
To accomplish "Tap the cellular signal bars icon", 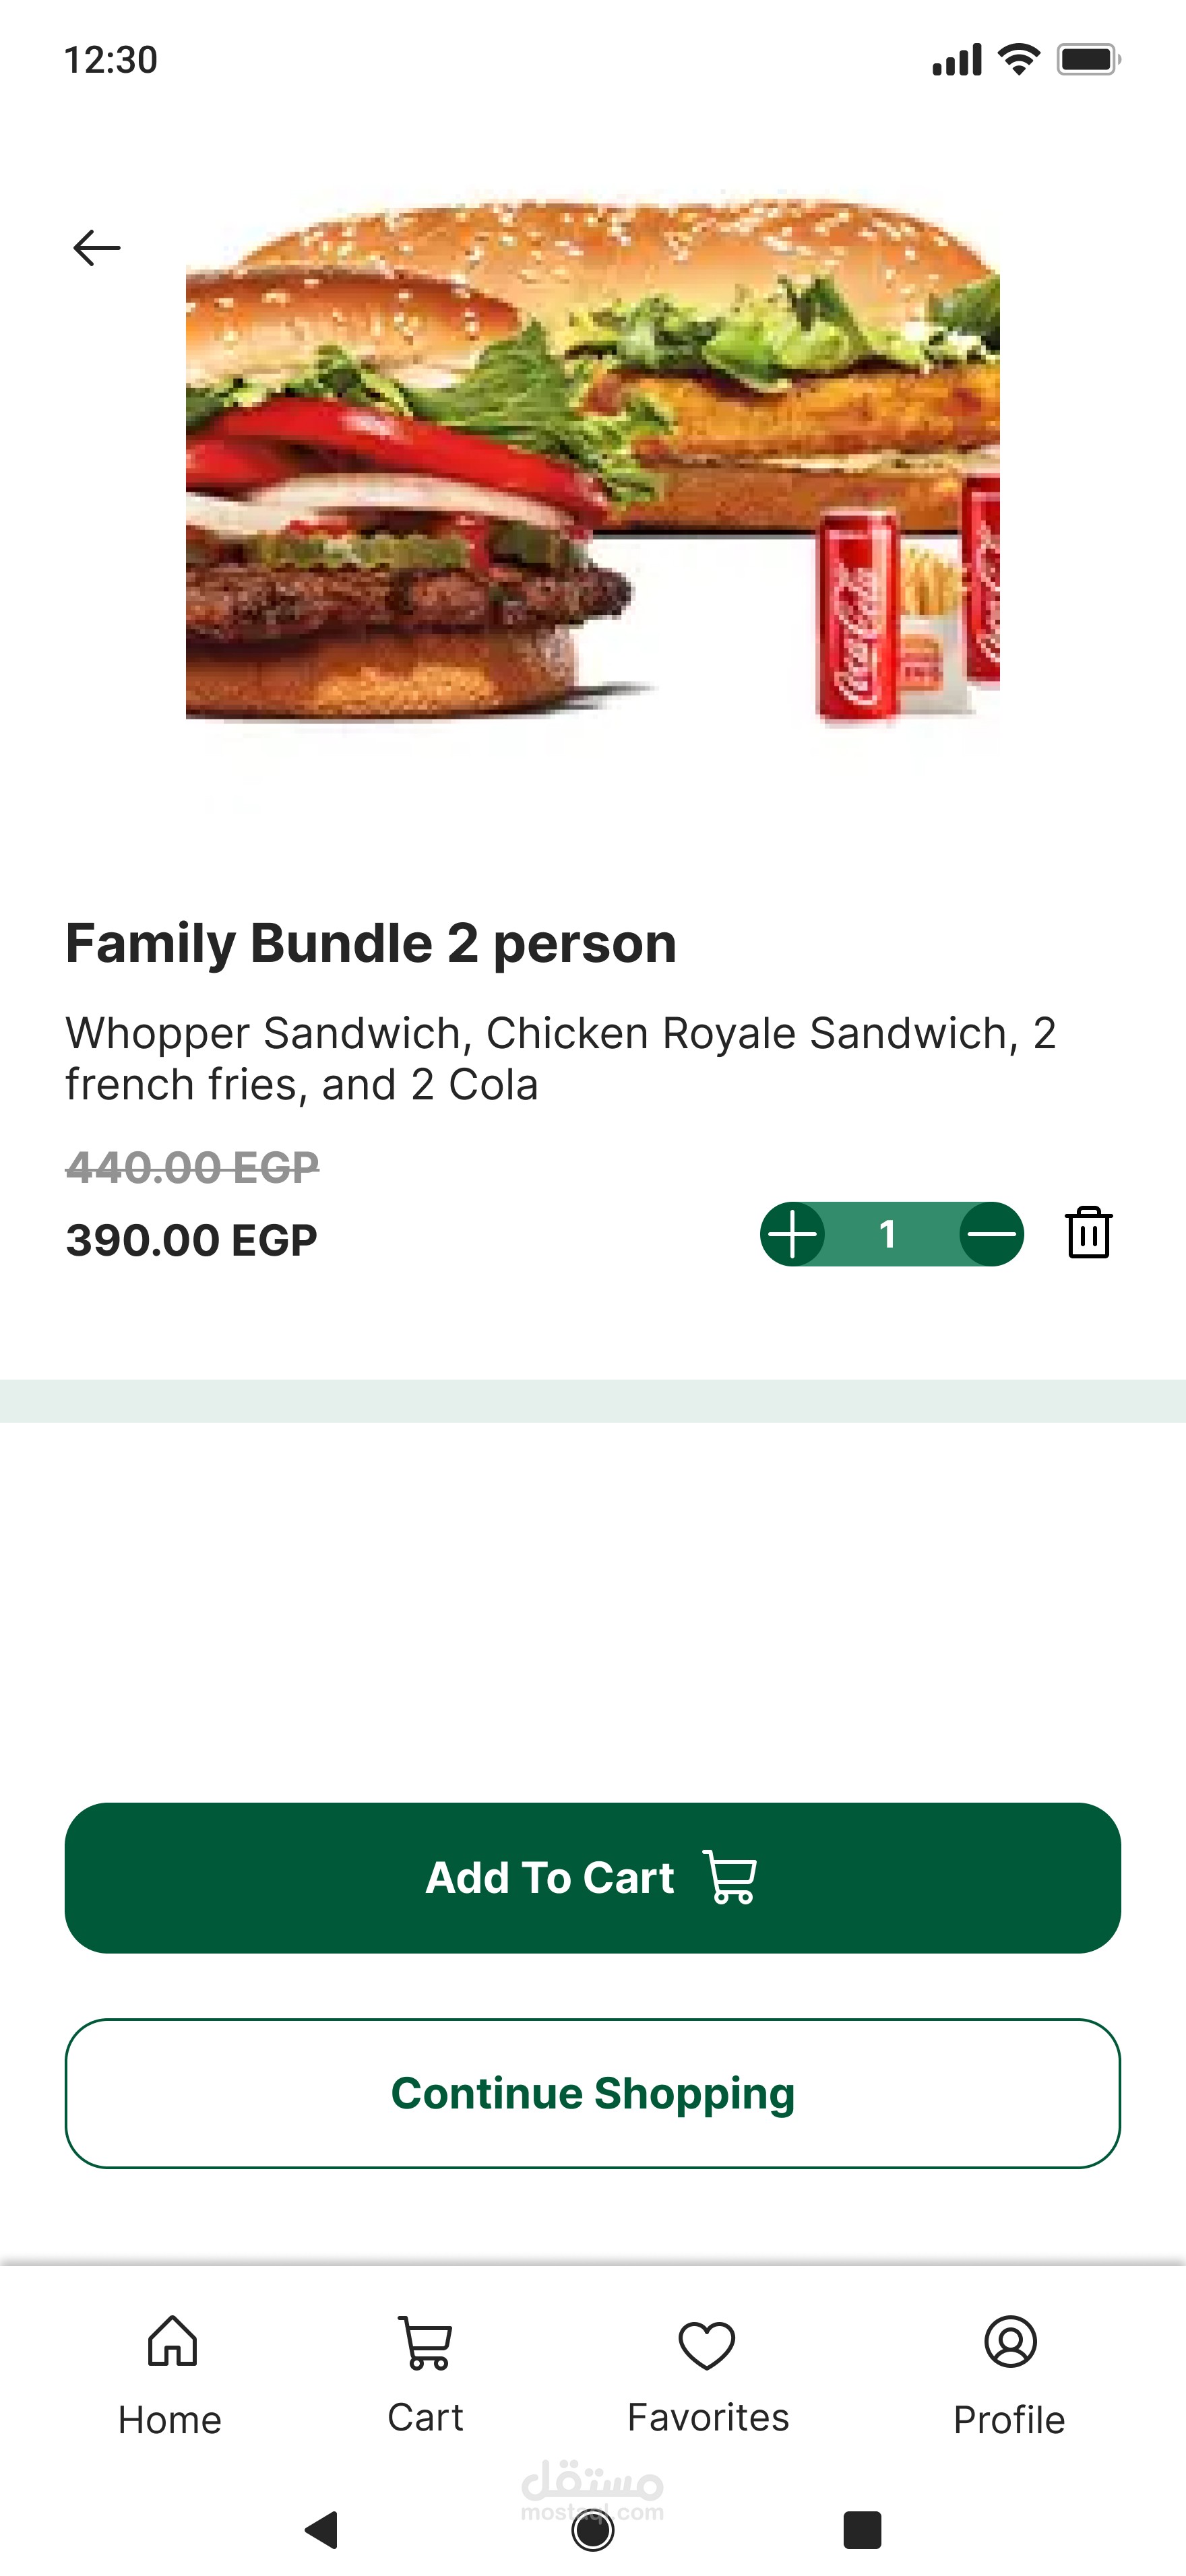I will pos(956,60).
